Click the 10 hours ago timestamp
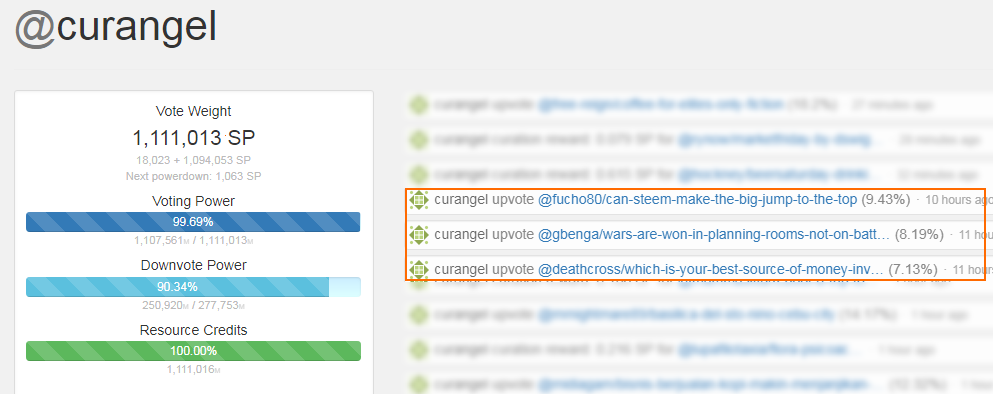 click(x=958, y=200)
